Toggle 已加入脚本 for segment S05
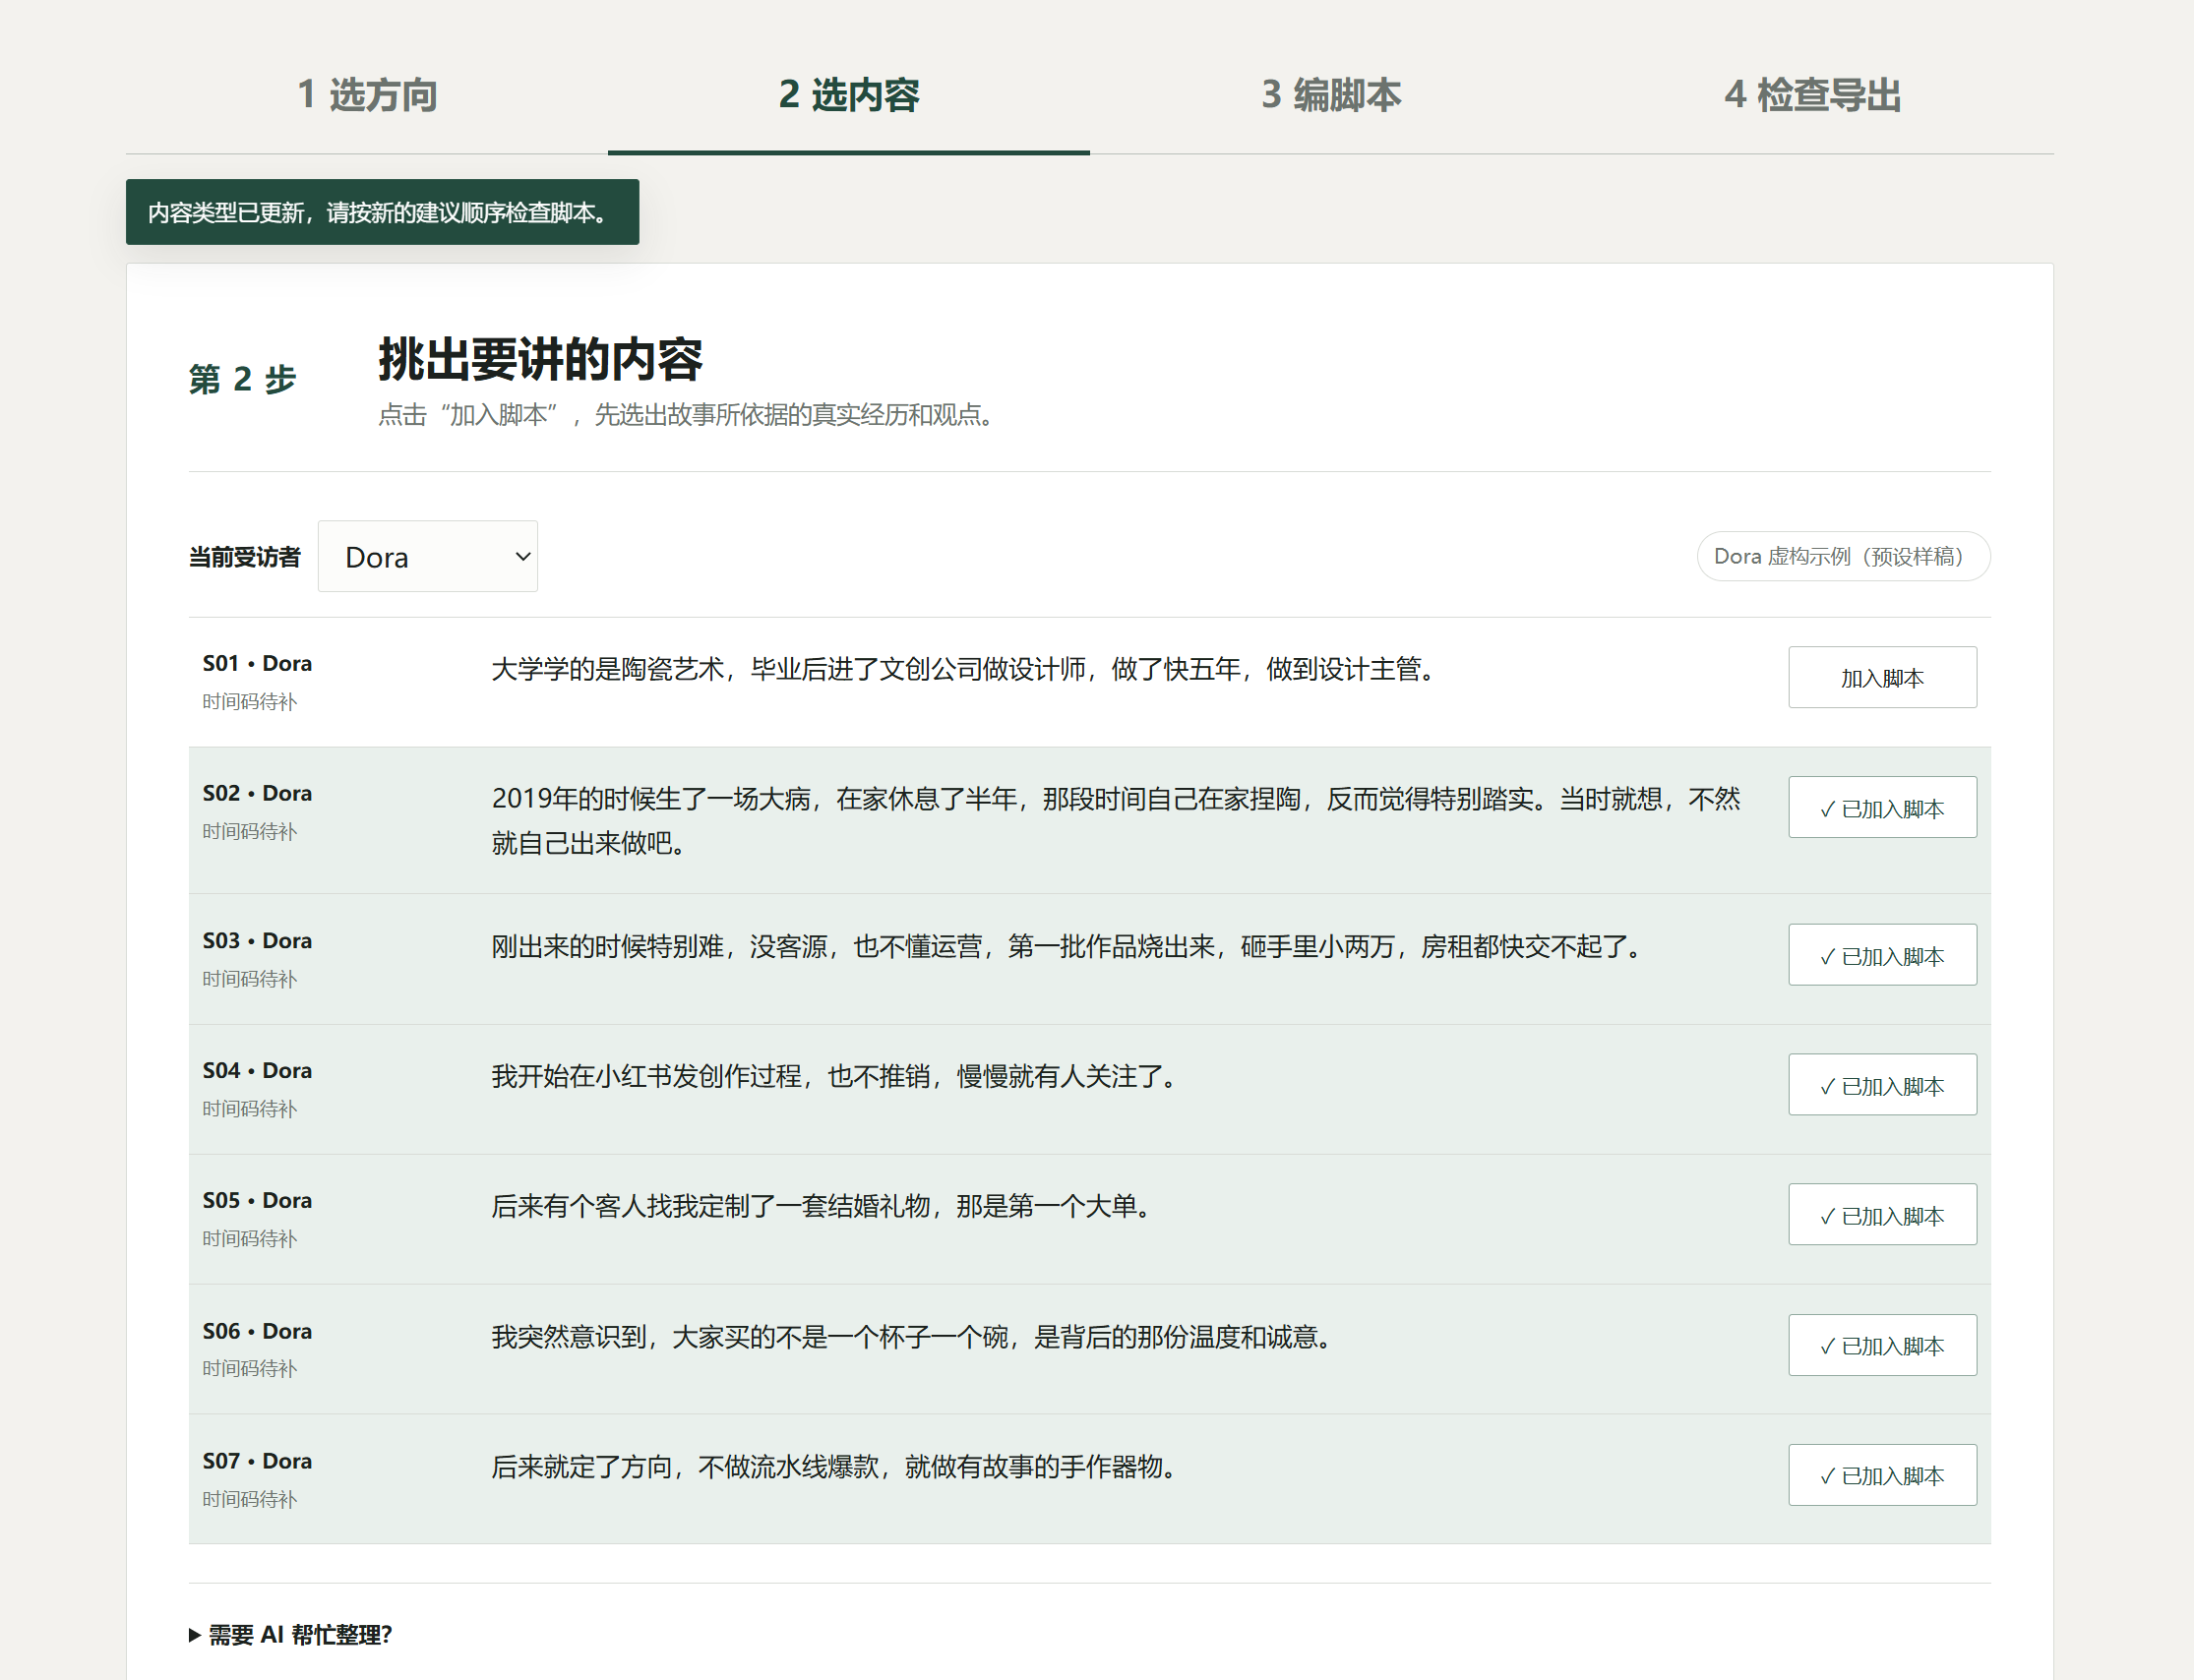 pyautogui.click(x=1882, y=1215)
